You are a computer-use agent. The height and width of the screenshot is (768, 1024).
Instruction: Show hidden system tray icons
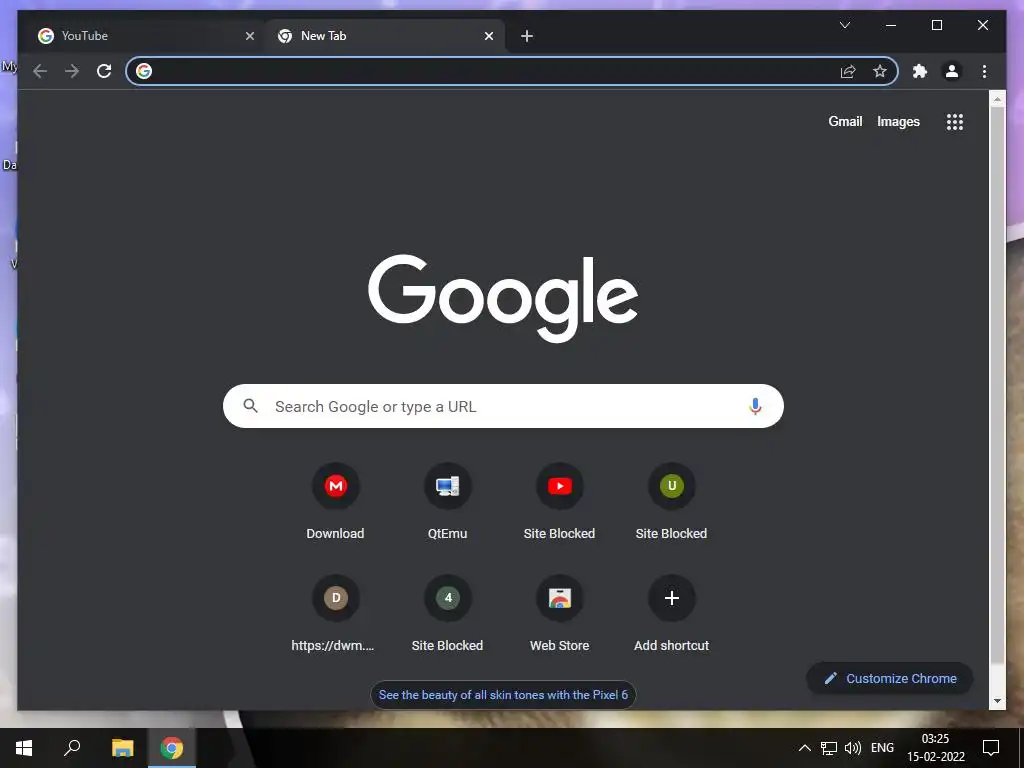click(805, 748)
